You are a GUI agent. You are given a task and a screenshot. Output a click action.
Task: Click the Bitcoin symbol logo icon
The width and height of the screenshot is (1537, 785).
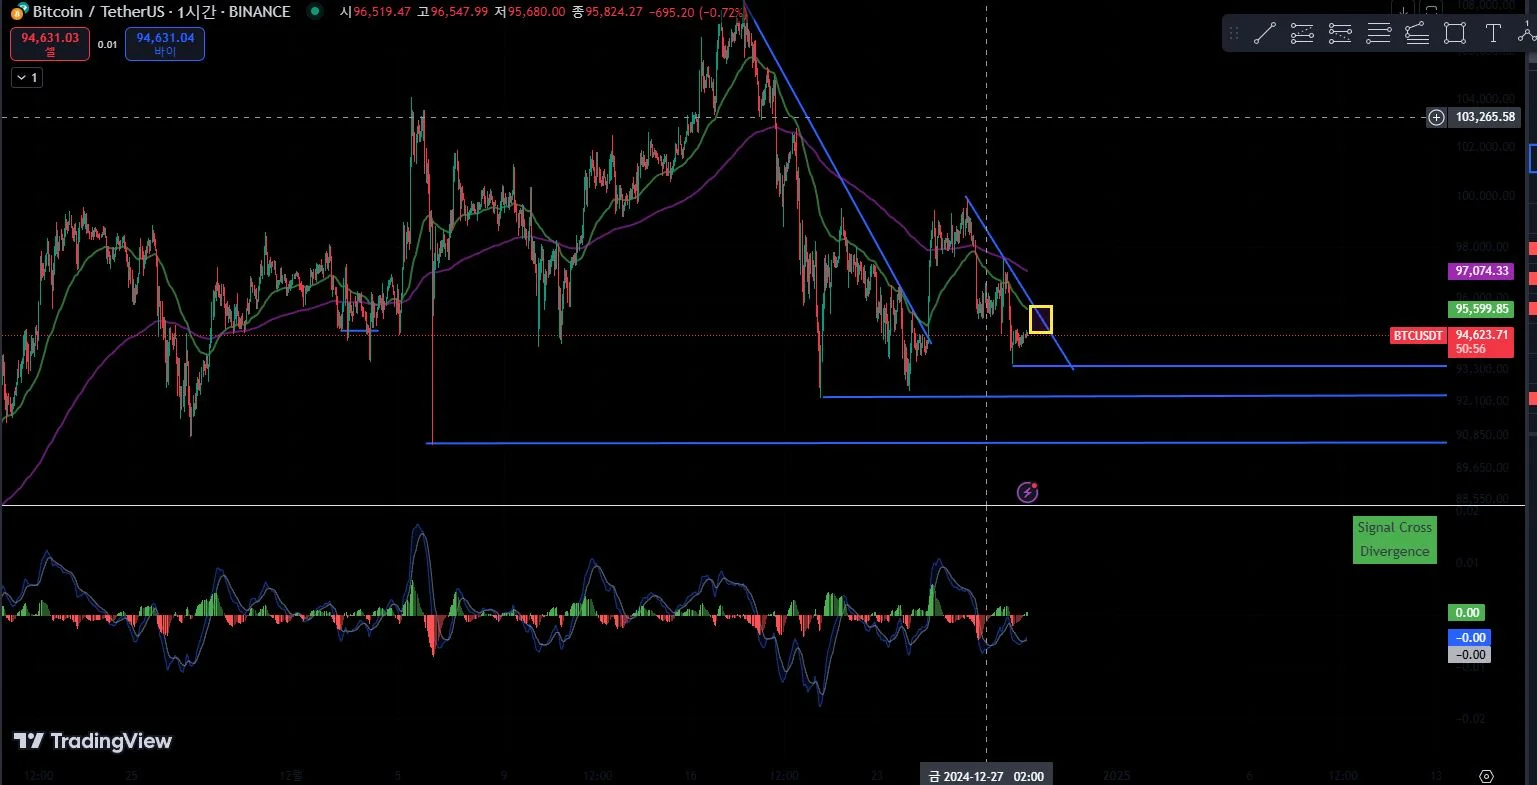(18, 12)
